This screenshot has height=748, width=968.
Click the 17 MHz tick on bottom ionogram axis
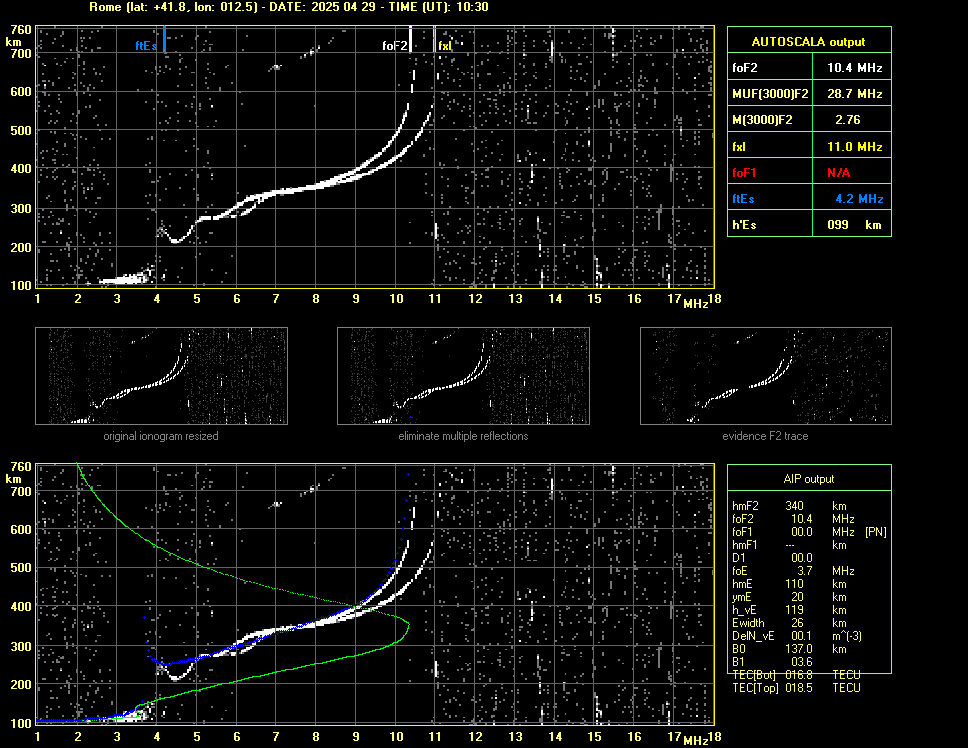coord(674,736)
